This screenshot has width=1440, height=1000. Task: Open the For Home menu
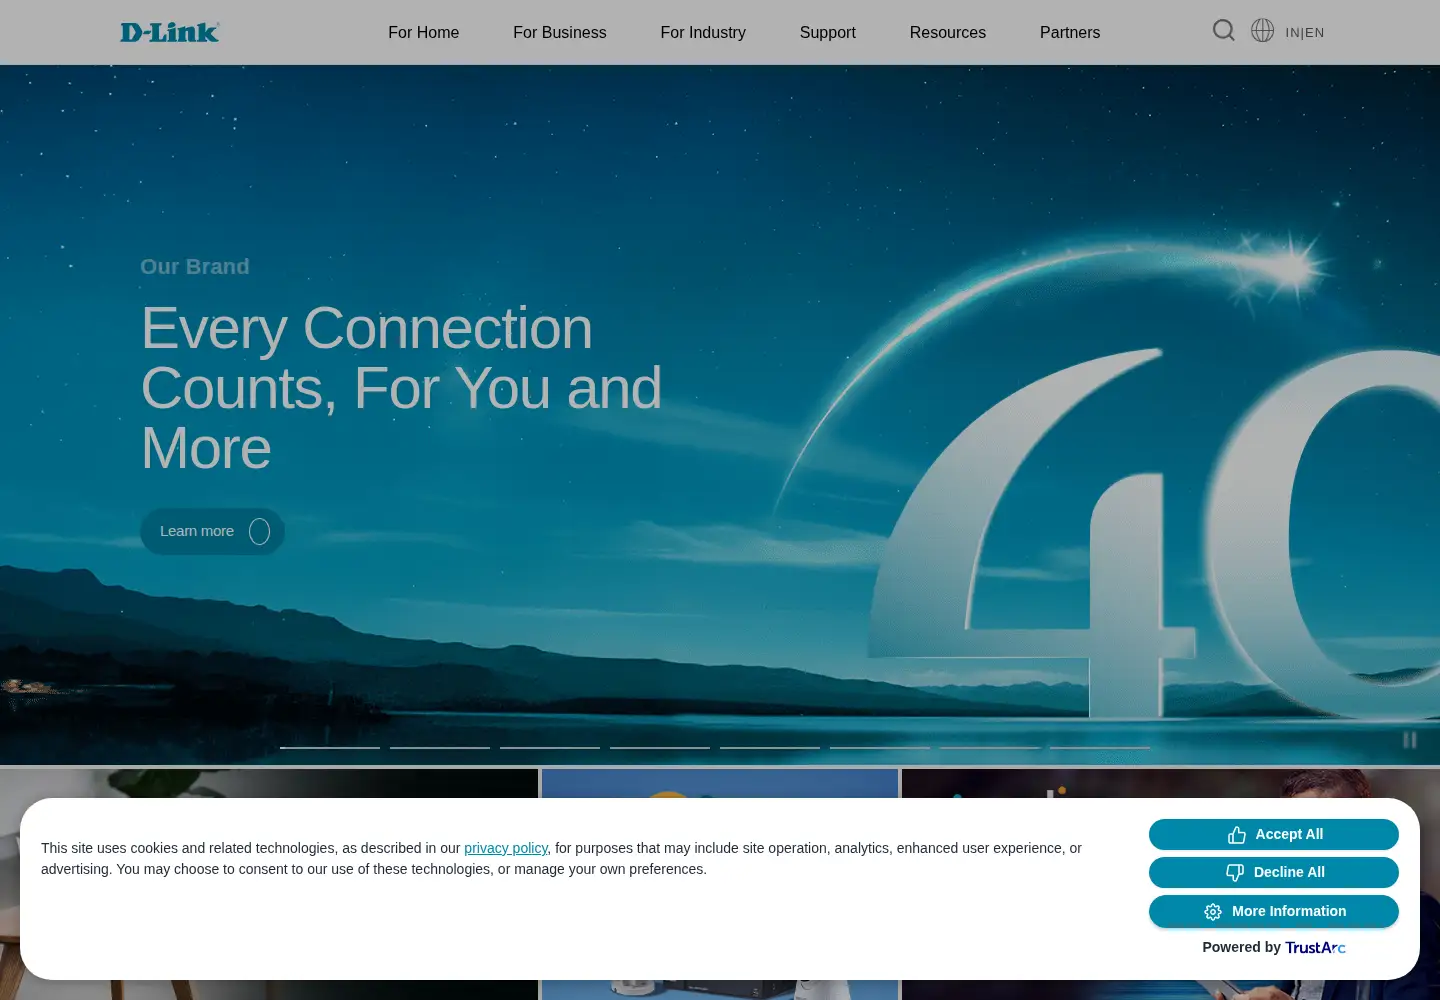(x=424, y=32)
